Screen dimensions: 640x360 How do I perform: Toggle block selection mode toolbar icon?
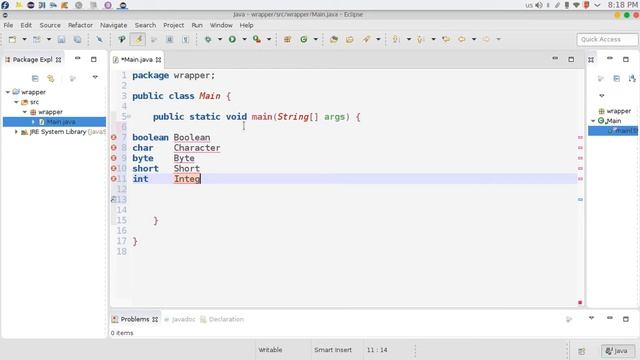[x=170, y=40]
